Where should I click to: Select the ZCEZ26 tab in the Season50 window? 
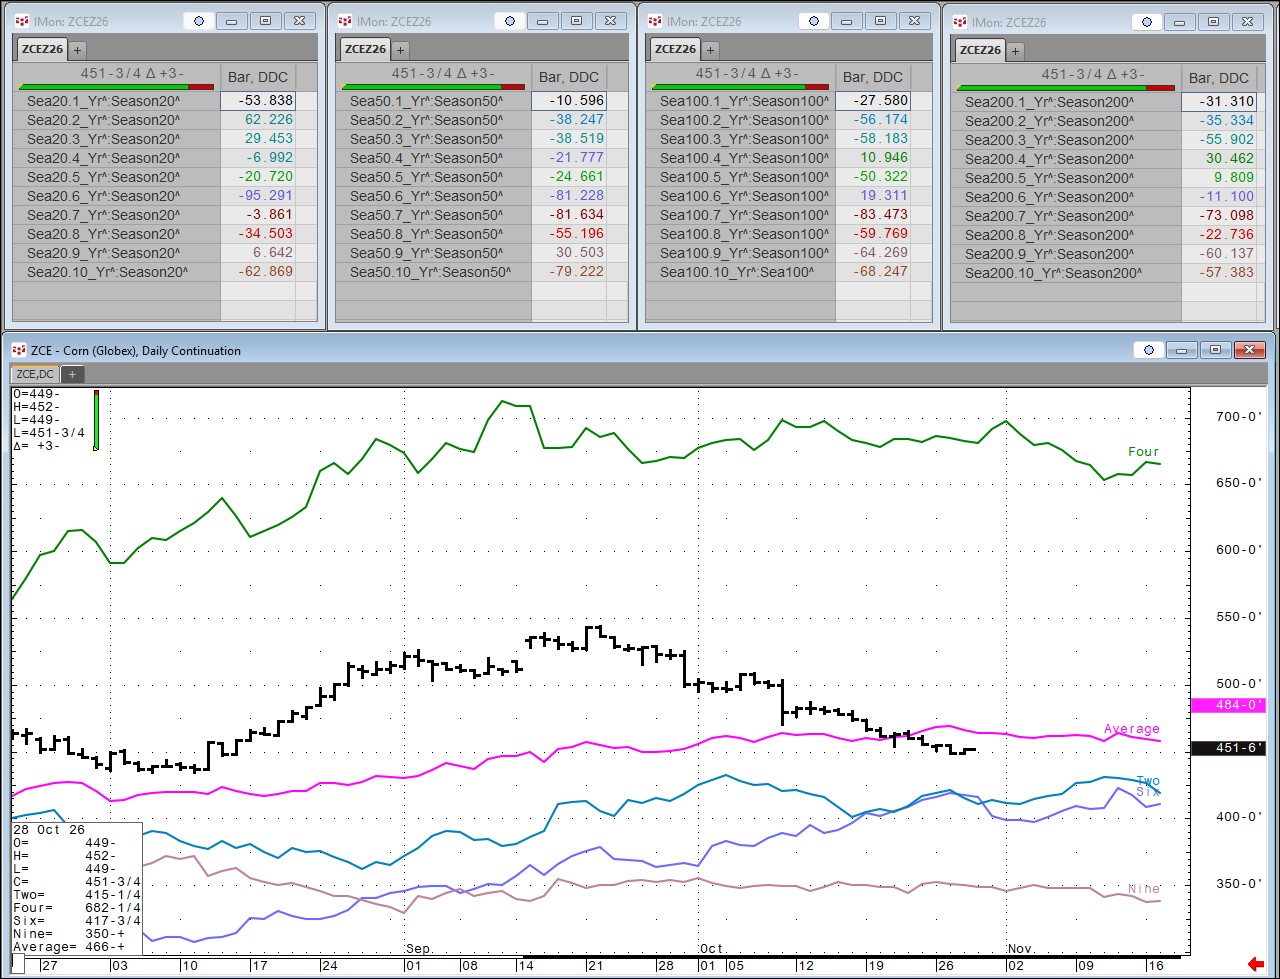pos(364,49)
